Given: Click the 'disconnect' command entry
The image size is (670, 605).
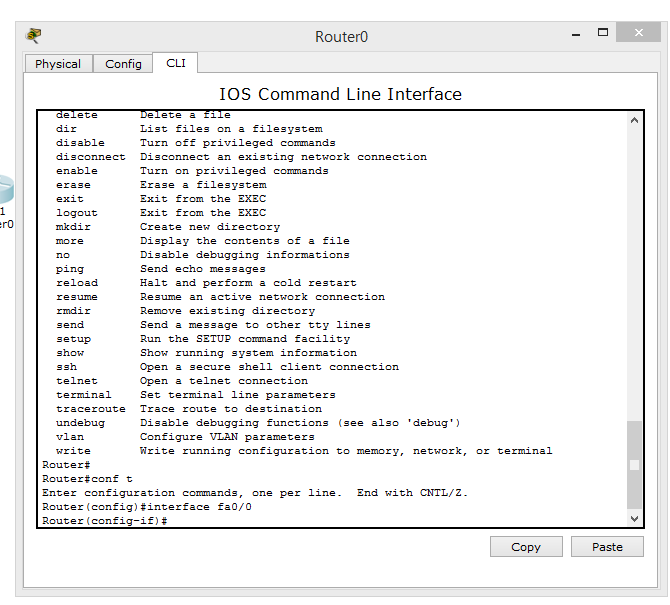Looking at the screenshot, I should [x=241, y=157].
